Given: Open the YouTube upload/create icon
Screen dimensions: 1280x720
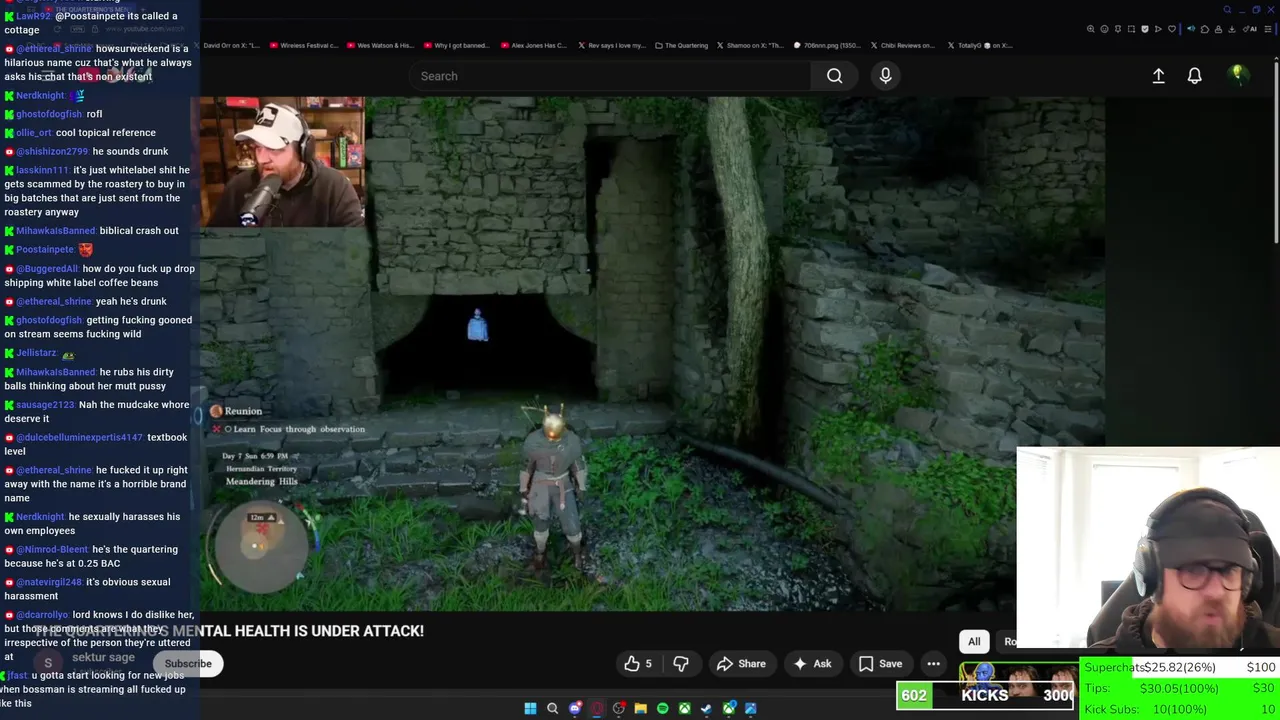Looking at the screenshot, I should click(x=1158, y=76).
